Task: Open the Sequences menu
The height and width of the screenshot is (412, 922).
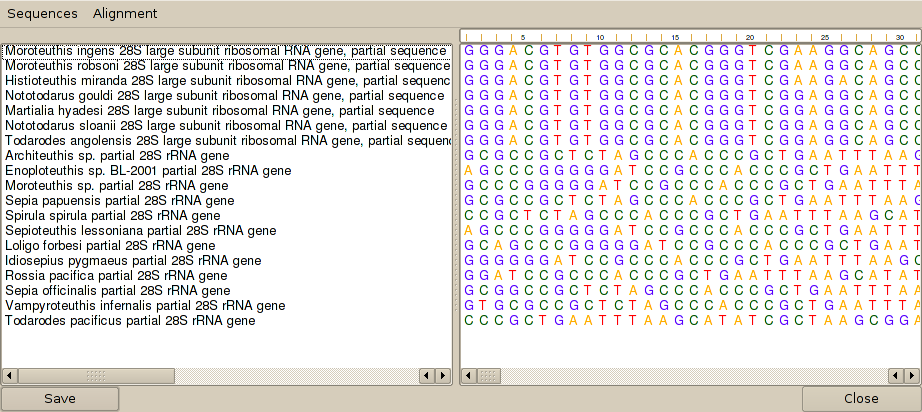Action: [x=42, y=13]
